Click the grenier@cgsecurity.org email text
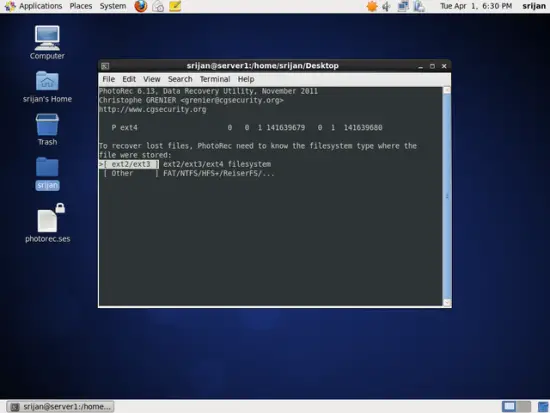Screen dimensions: 550x413 point(232,100)
